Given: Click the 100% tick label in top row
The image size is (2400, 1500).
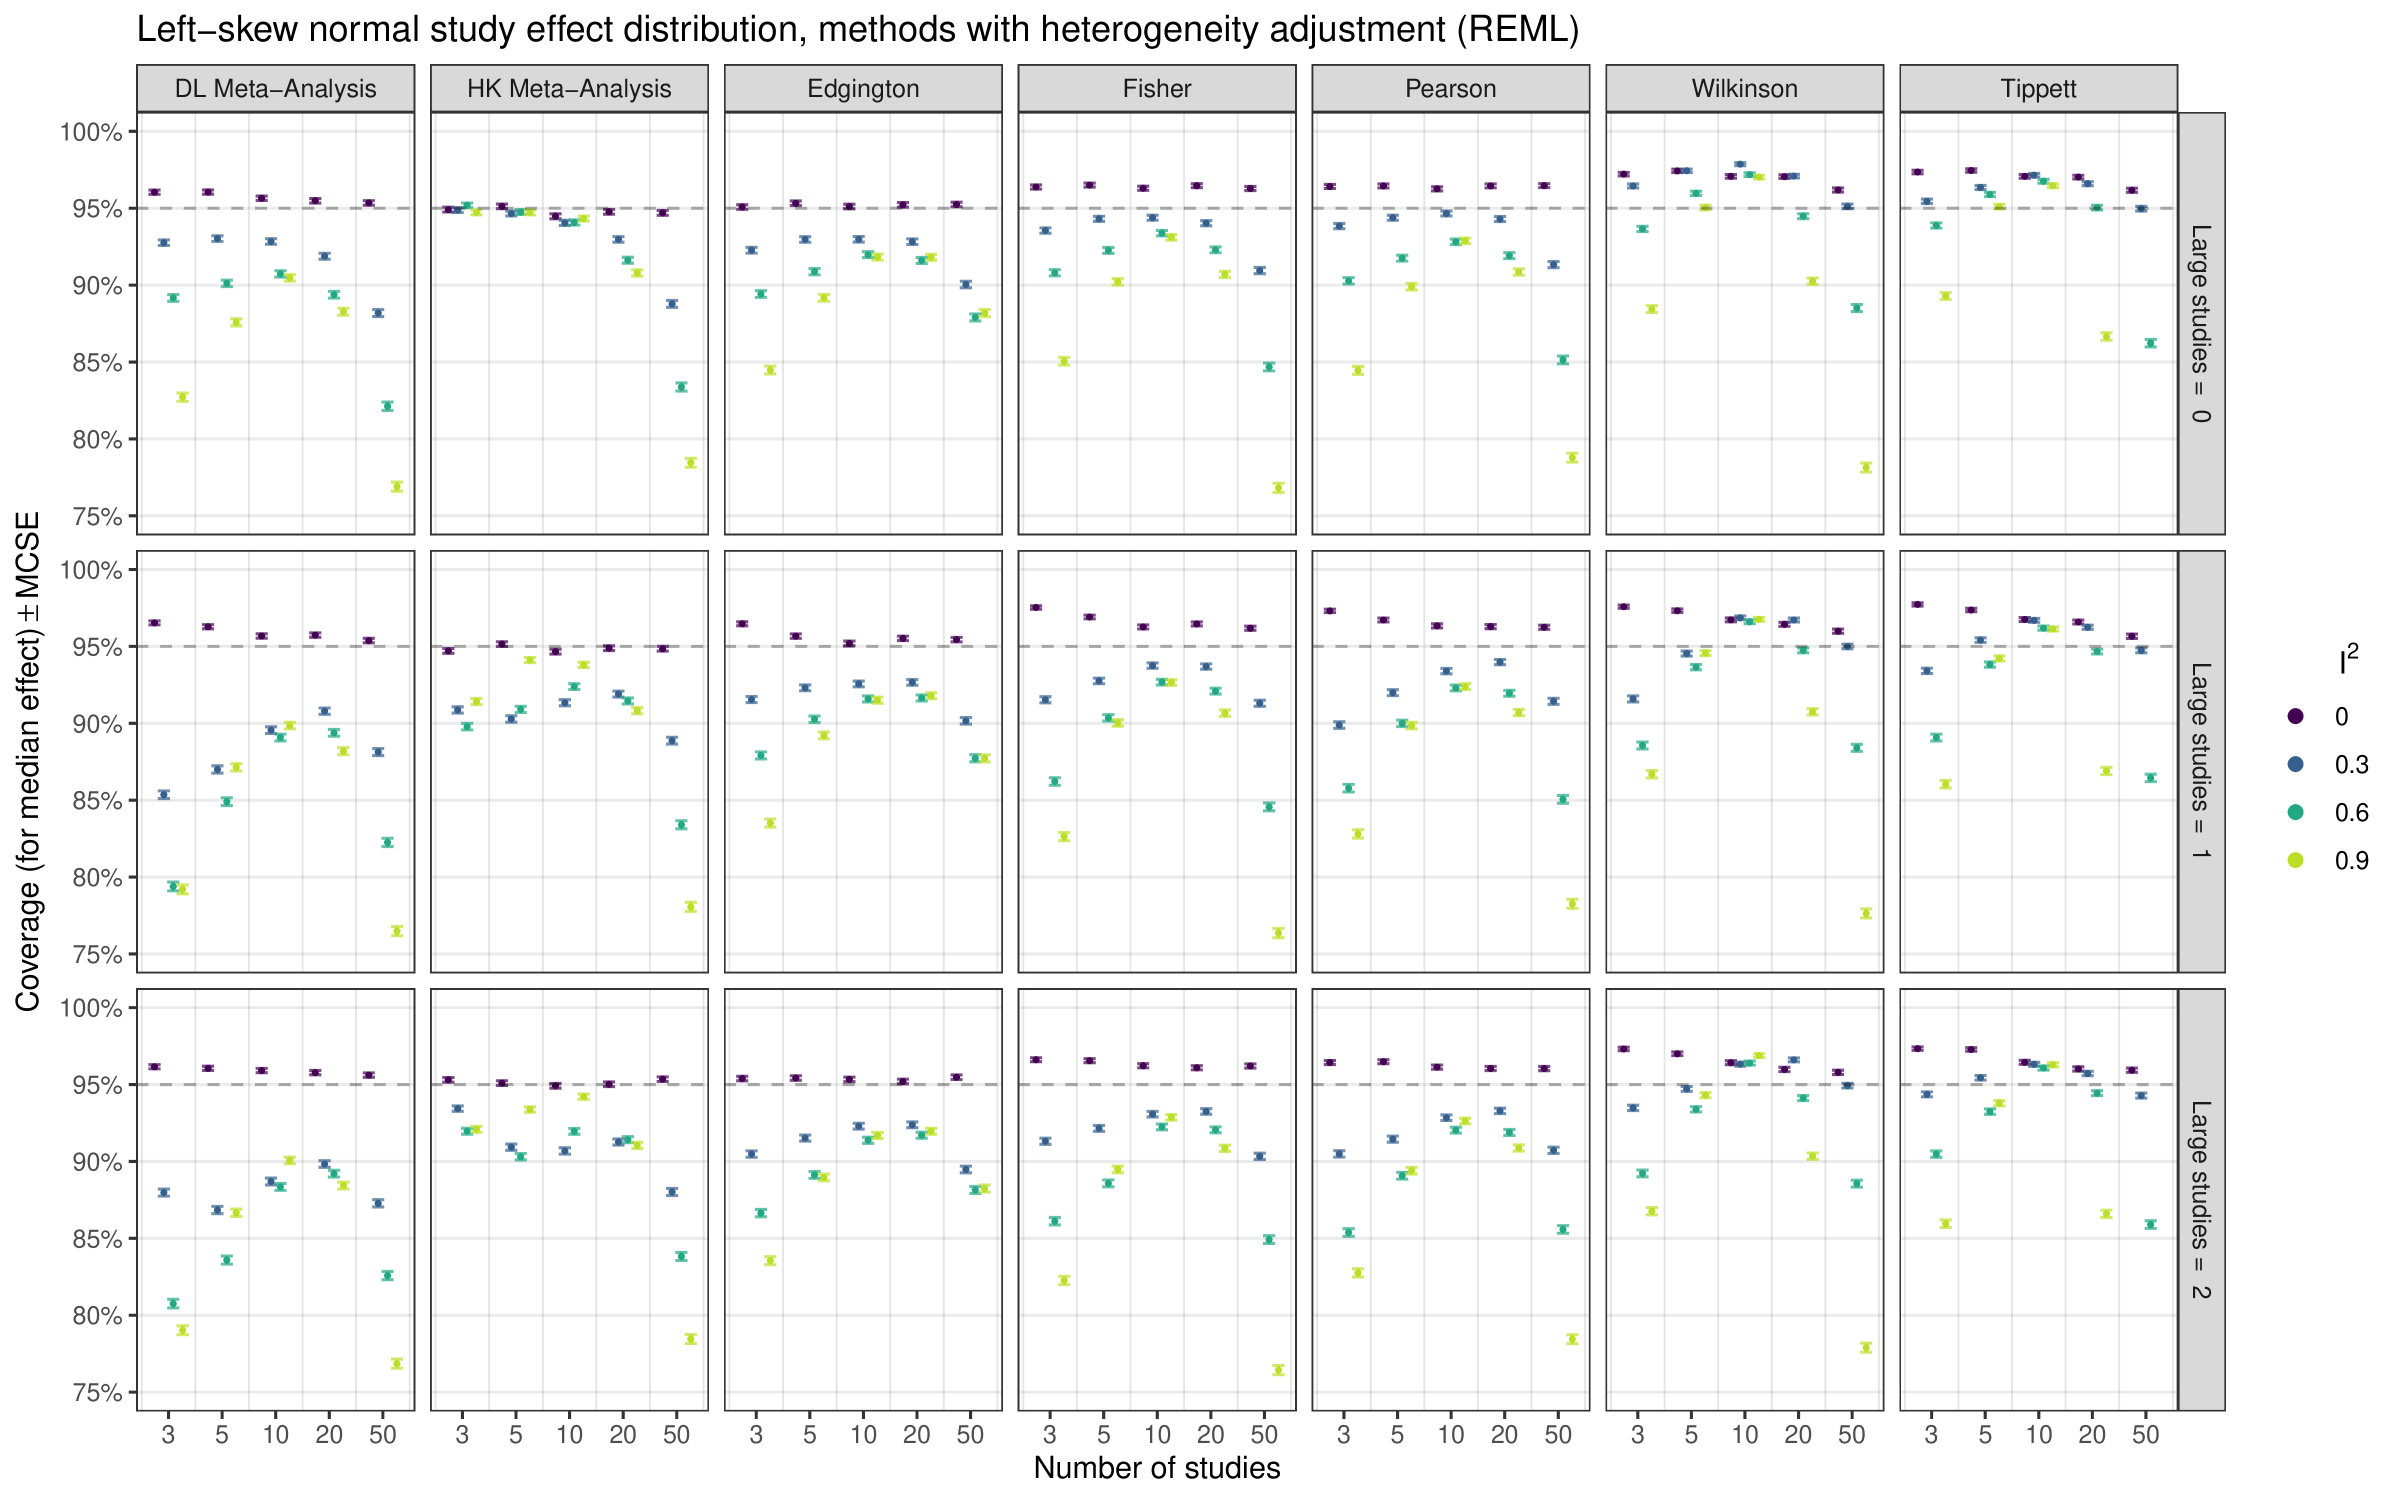Looking at the screenshot, I should click(91, 132).
